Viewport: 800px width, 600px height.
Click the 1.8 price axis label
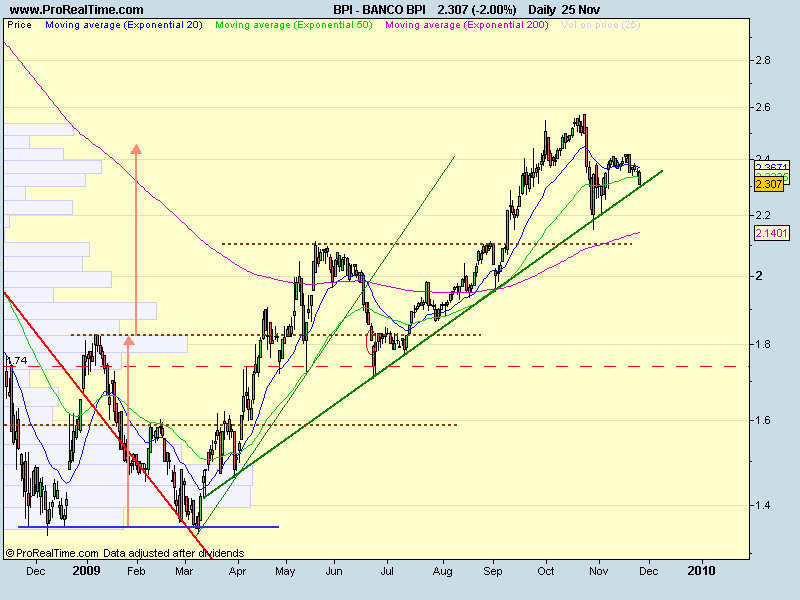click(763, 344)
